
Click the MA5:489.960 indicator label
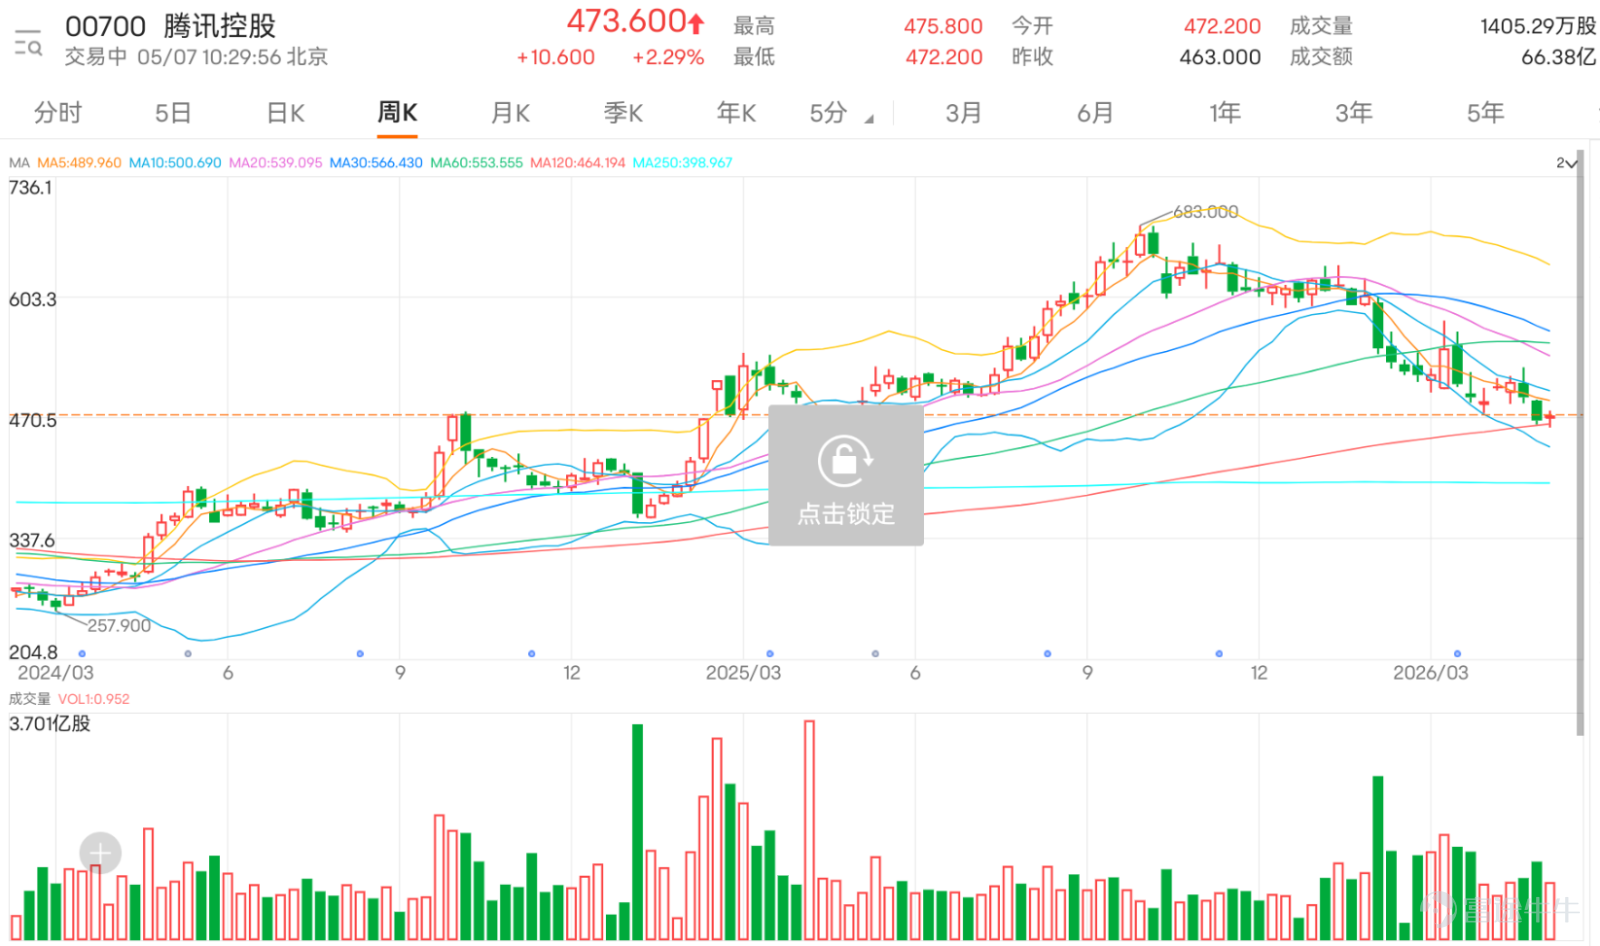point(79,163)
